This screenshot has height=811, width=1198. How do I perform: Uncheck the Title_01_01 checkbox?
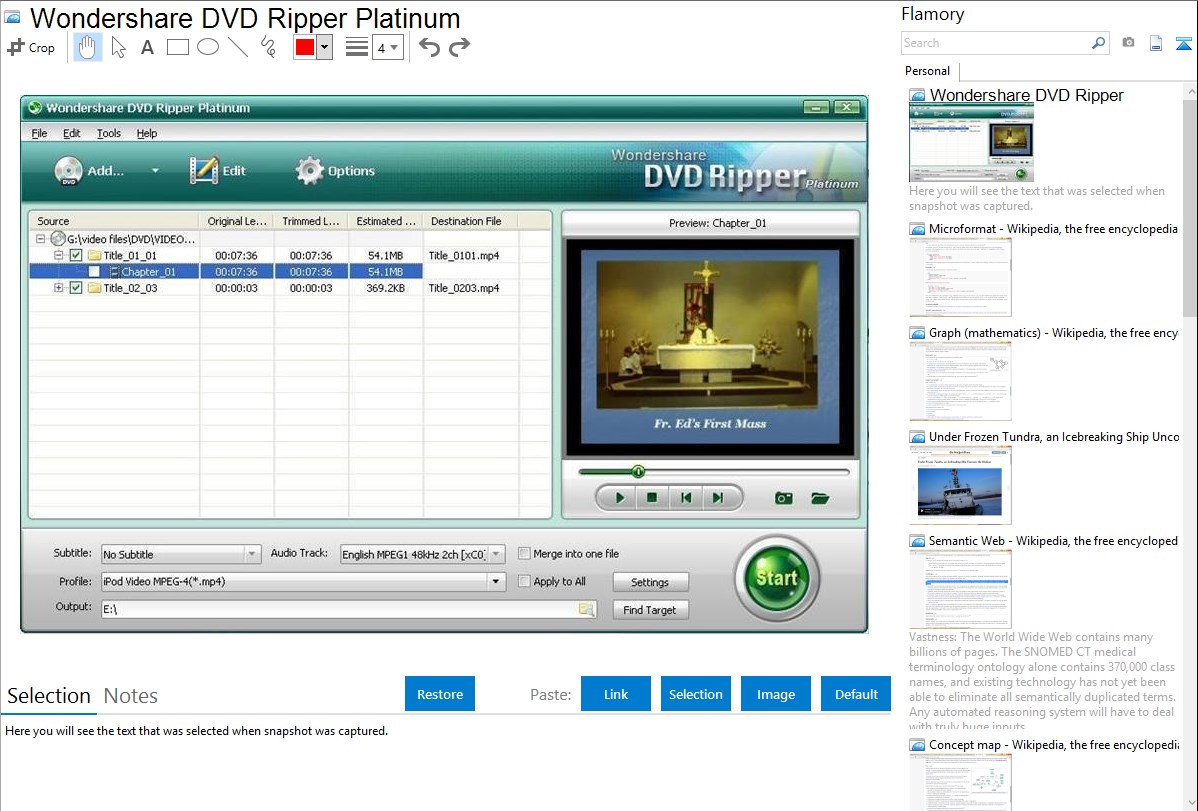[76, 255]
